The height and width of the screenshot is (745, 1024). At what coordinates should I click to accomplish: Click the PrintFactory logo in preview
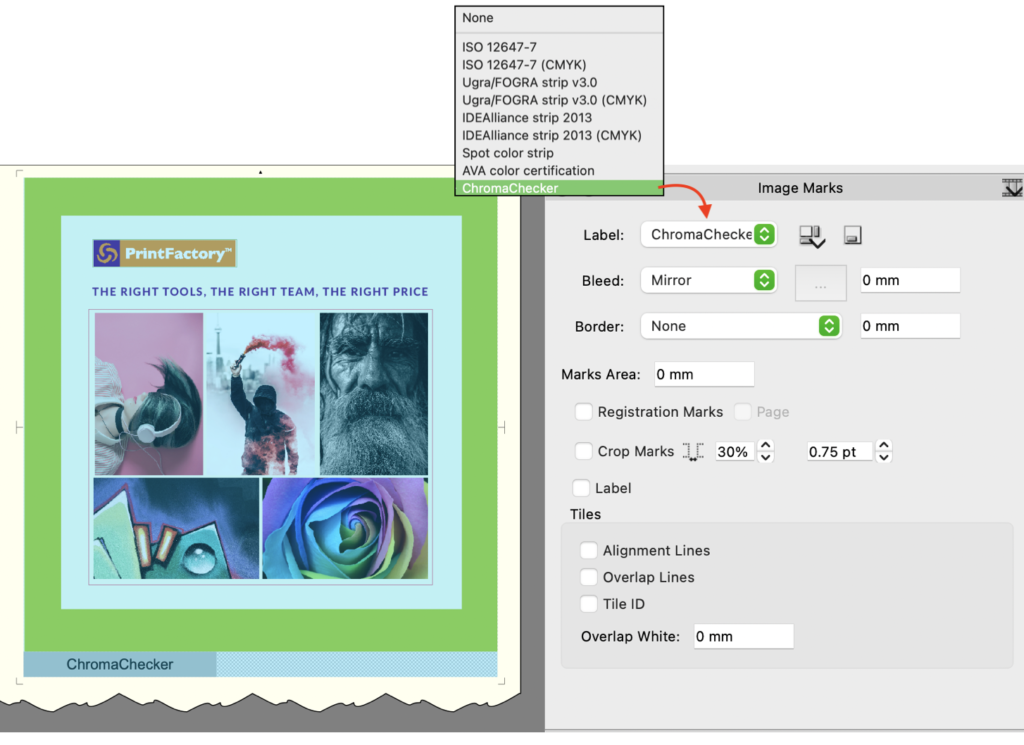coord(164,253)
